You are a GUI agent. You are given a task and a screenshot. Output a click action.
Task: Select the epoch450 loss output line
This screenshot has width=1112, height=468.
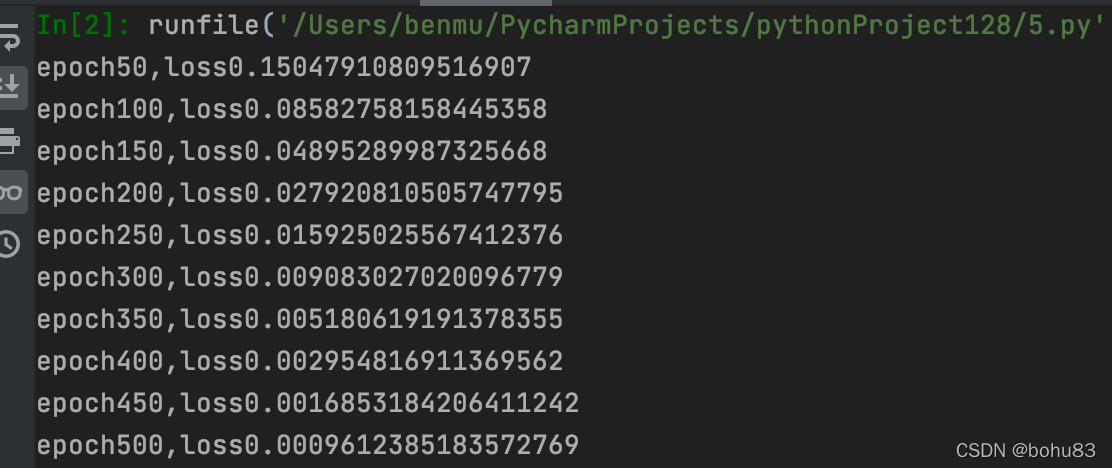point(308,403)
